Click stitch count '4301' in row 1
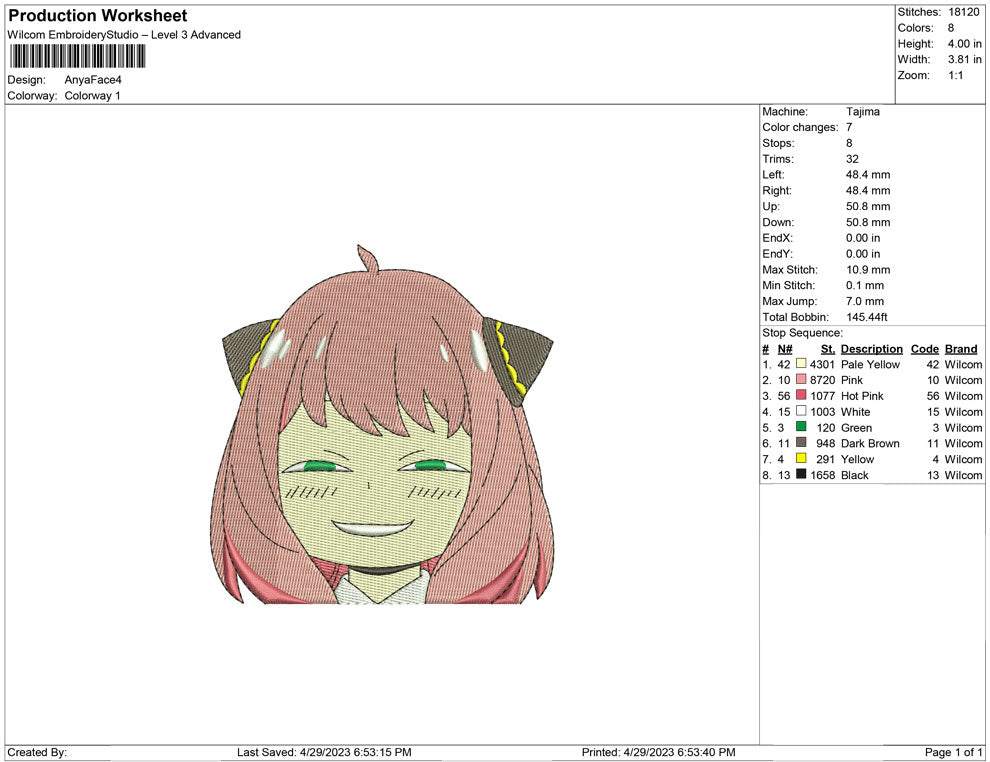990x762 pixels. point(822,364)
